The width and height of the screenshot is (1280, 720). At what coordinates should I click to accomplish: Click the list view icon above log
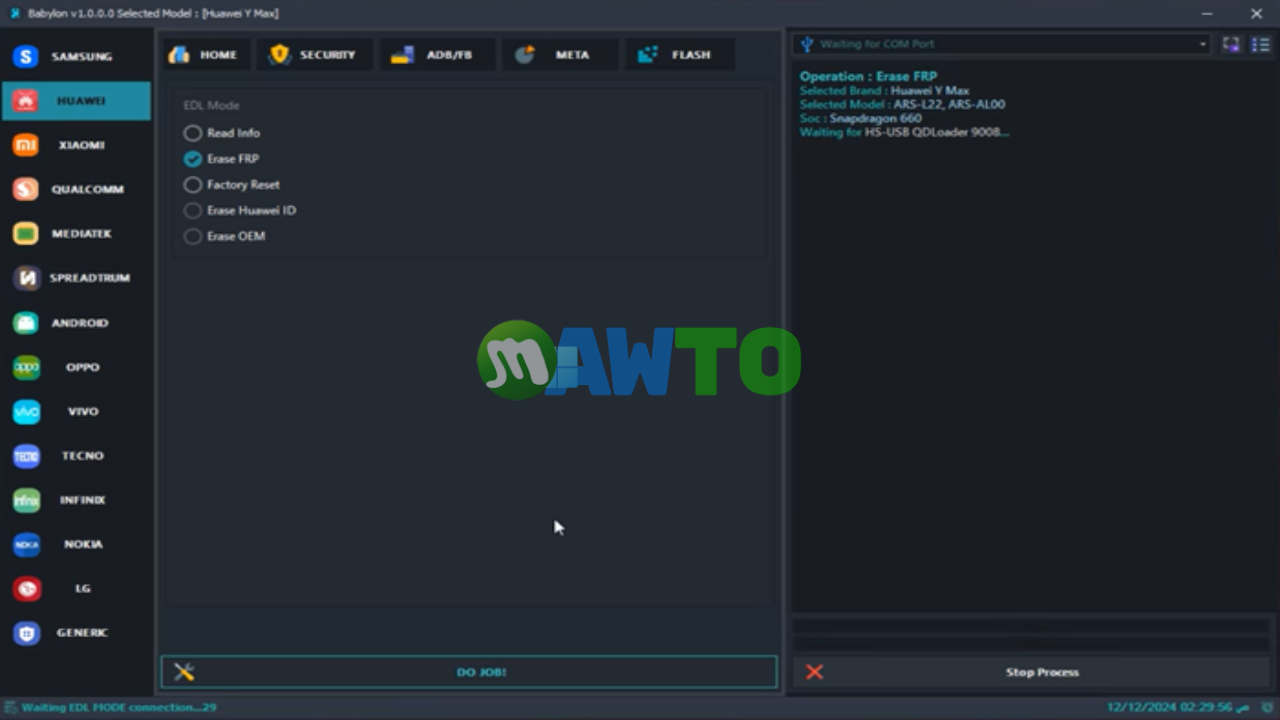(x=1260, y=44)
